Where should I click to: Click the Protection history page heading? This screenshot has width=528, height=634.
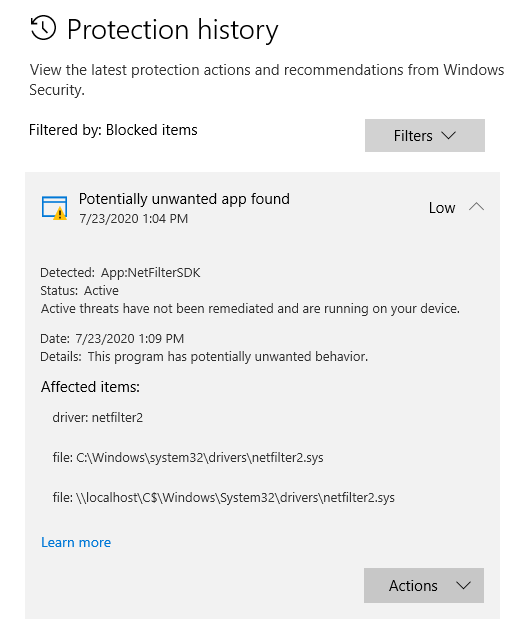pos(173,30)
